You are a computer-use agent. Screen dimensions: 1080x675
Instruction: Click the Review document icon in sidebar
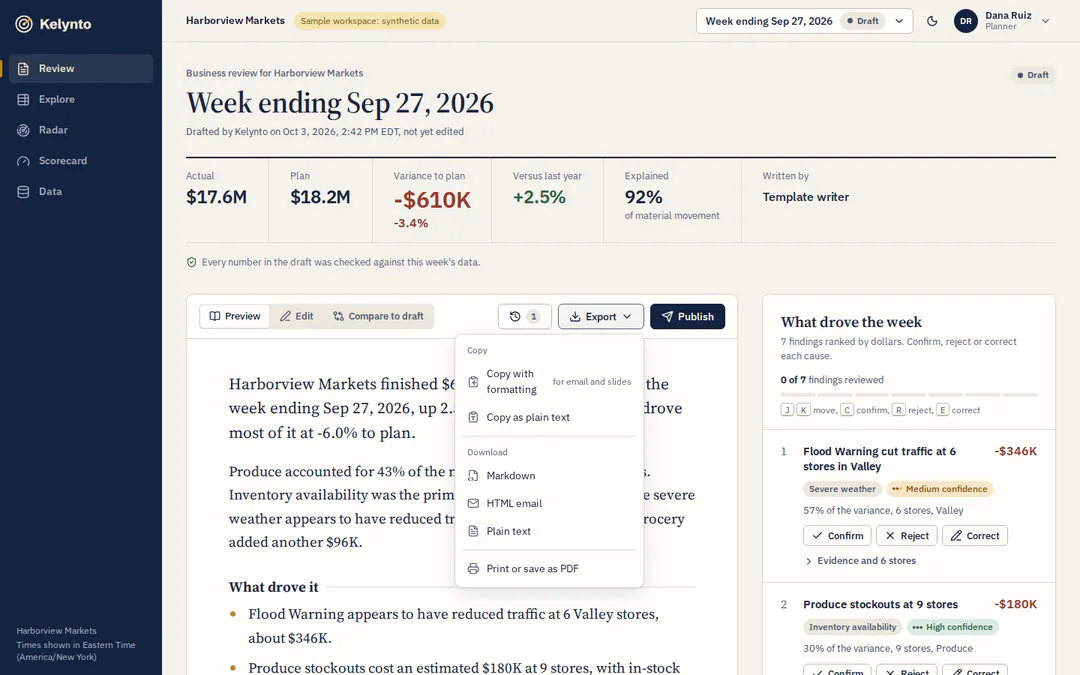click(23, 69)
